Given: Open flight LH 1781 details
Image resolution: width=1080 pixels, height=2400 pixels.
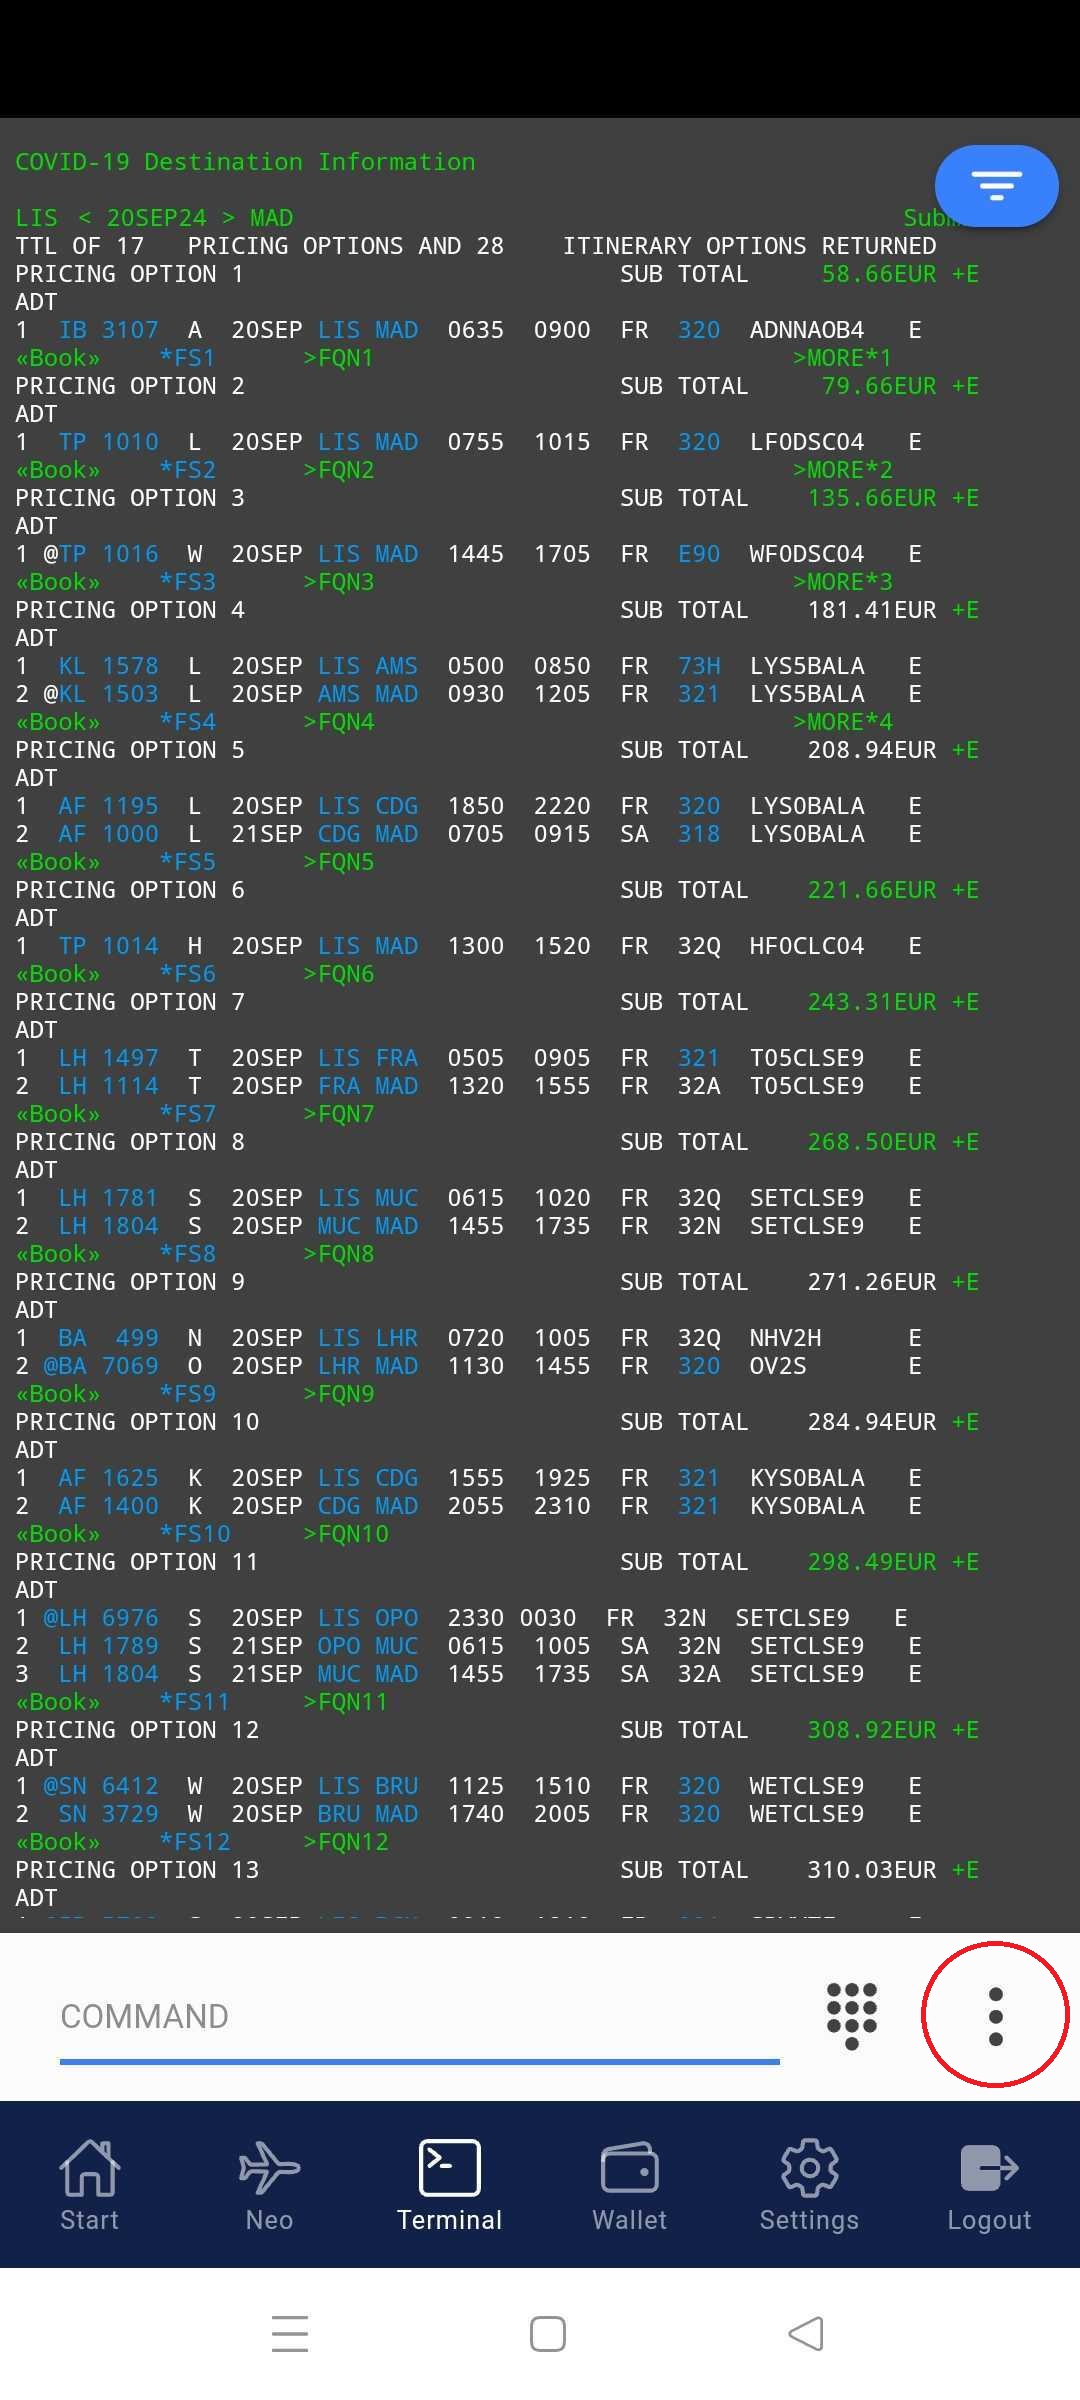Looking at the screenshot, I should click(x=108, y=1198).
